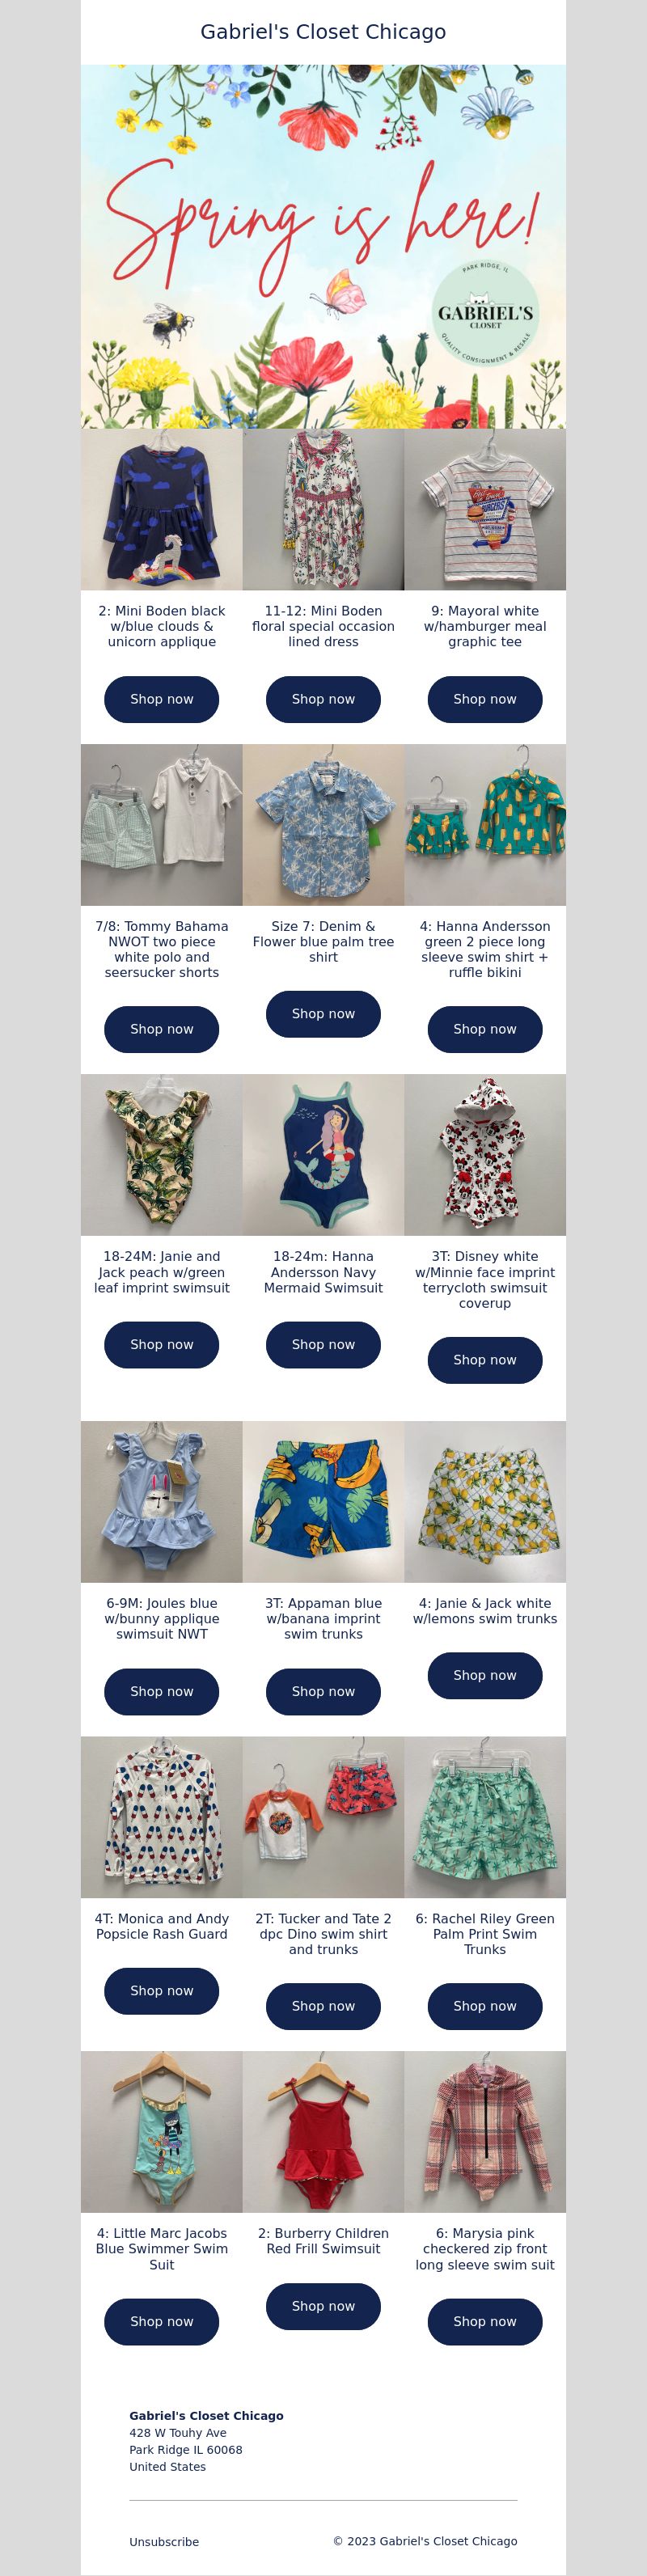Select the Navy Mermaid Swimsuit image

pos(323,1155)
